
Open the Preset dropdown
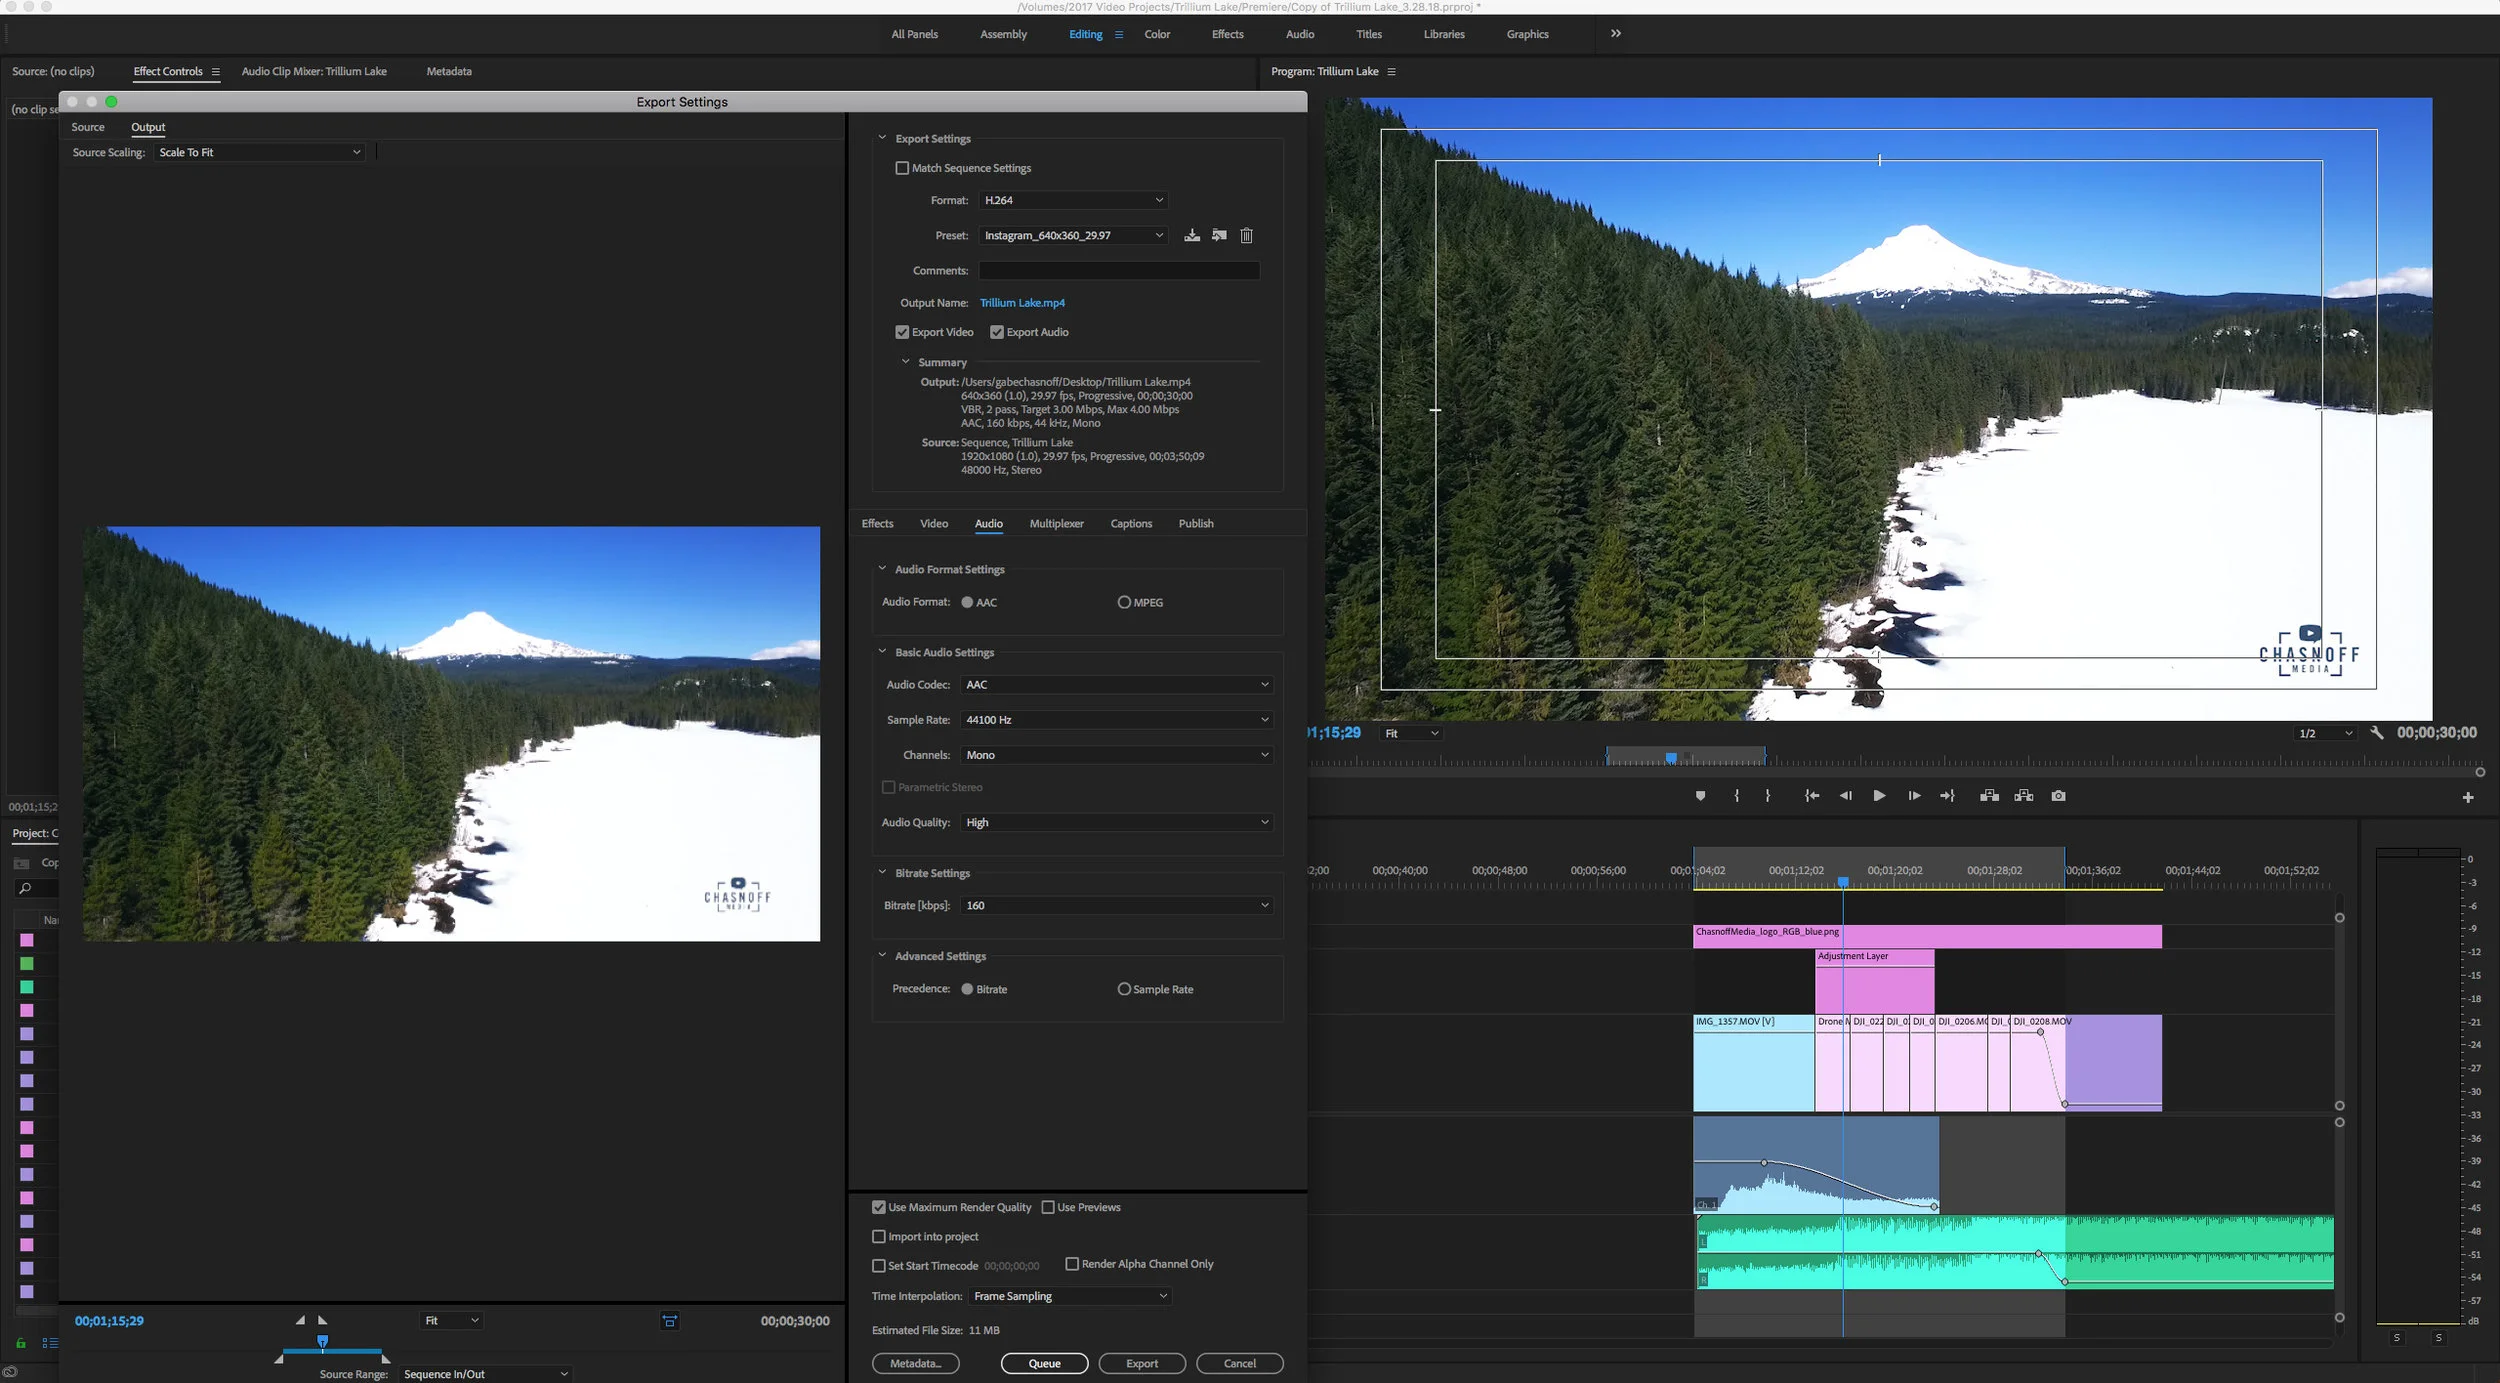coord(1073,236)
